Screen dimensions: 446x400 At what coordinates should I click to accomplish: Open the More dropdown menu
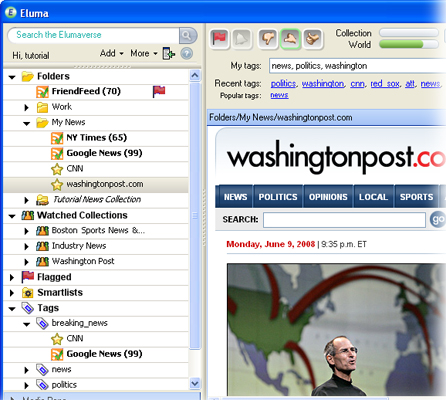point(144,53)
